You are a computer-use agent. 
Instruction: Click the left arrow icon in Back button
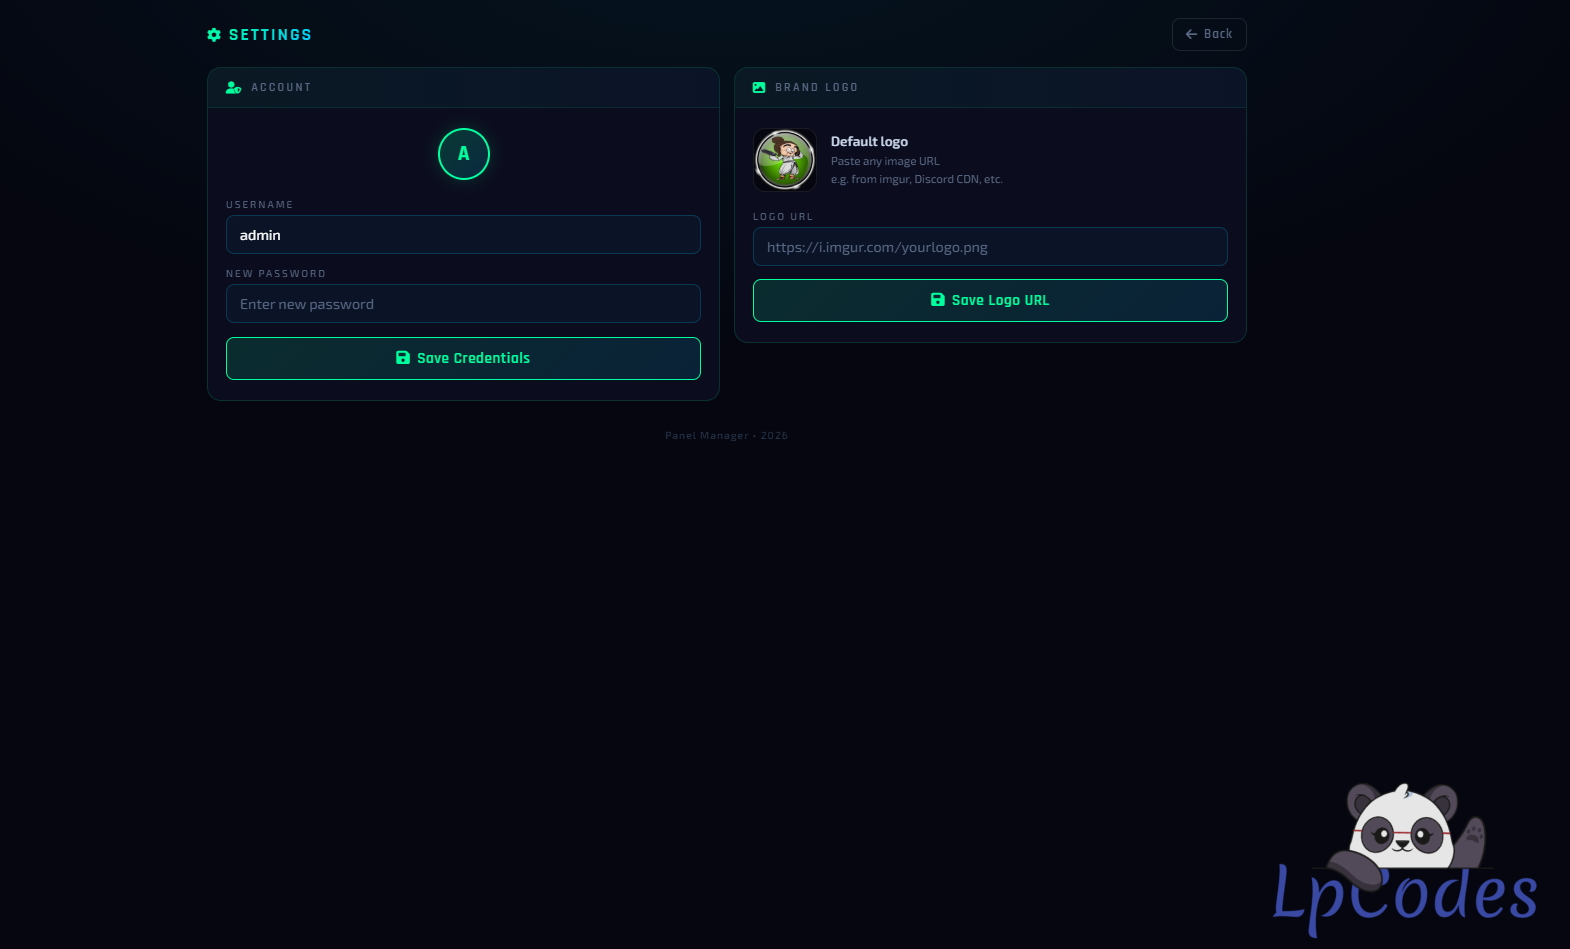[1191, 34]
